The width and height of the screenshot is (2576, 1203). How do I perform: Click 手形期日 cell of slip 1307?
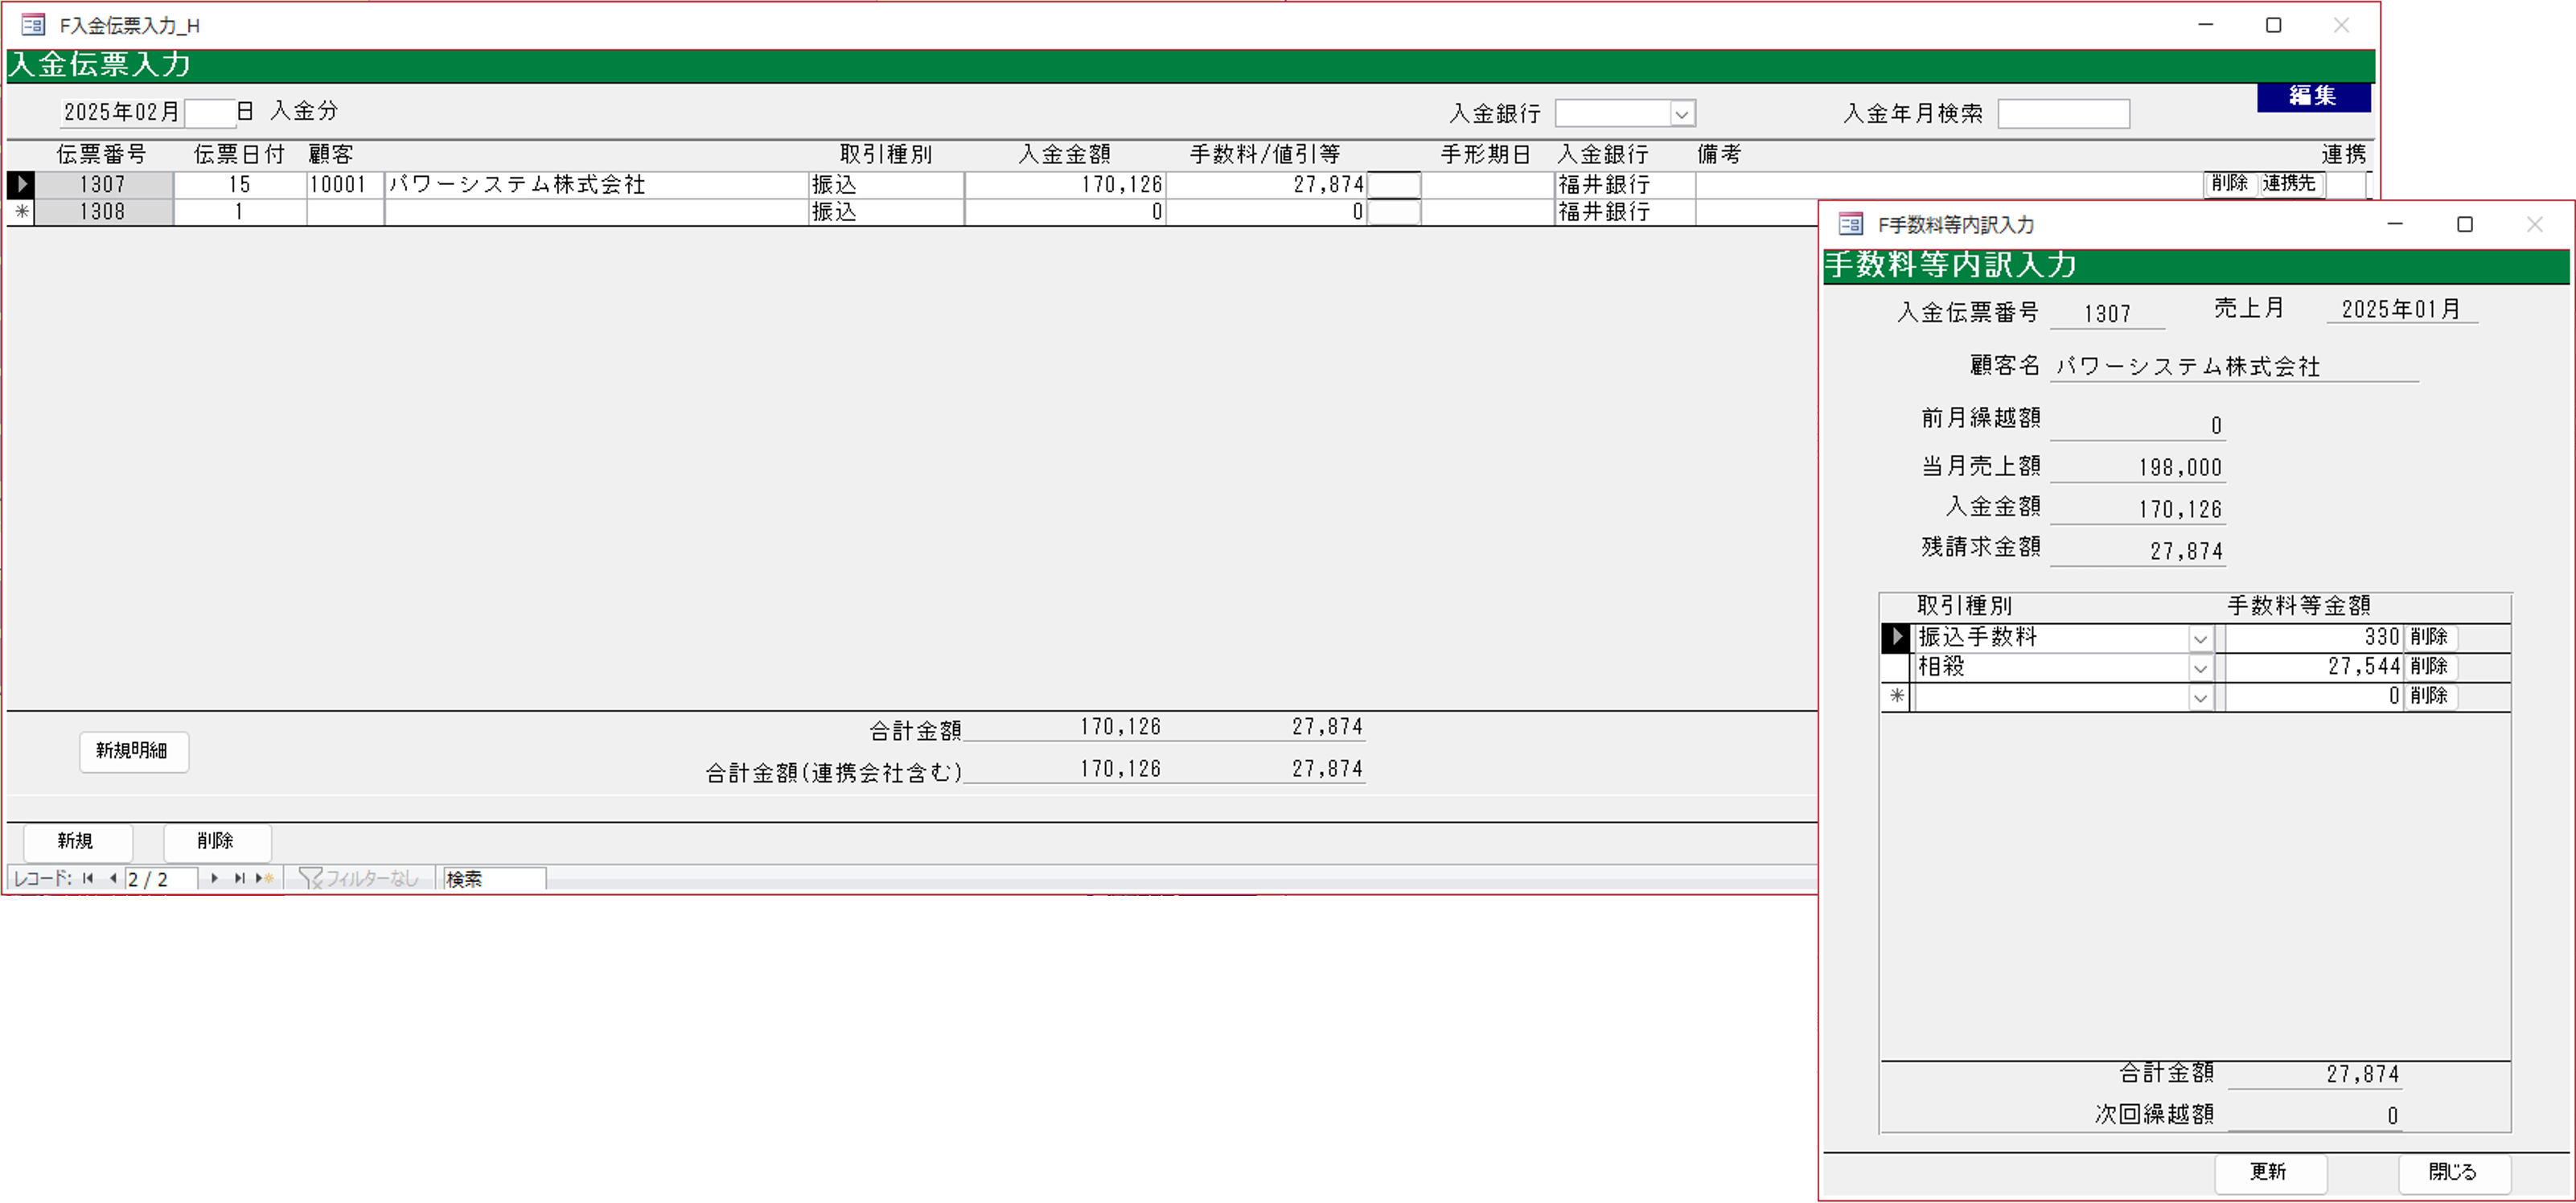(x=1488, y=184)
